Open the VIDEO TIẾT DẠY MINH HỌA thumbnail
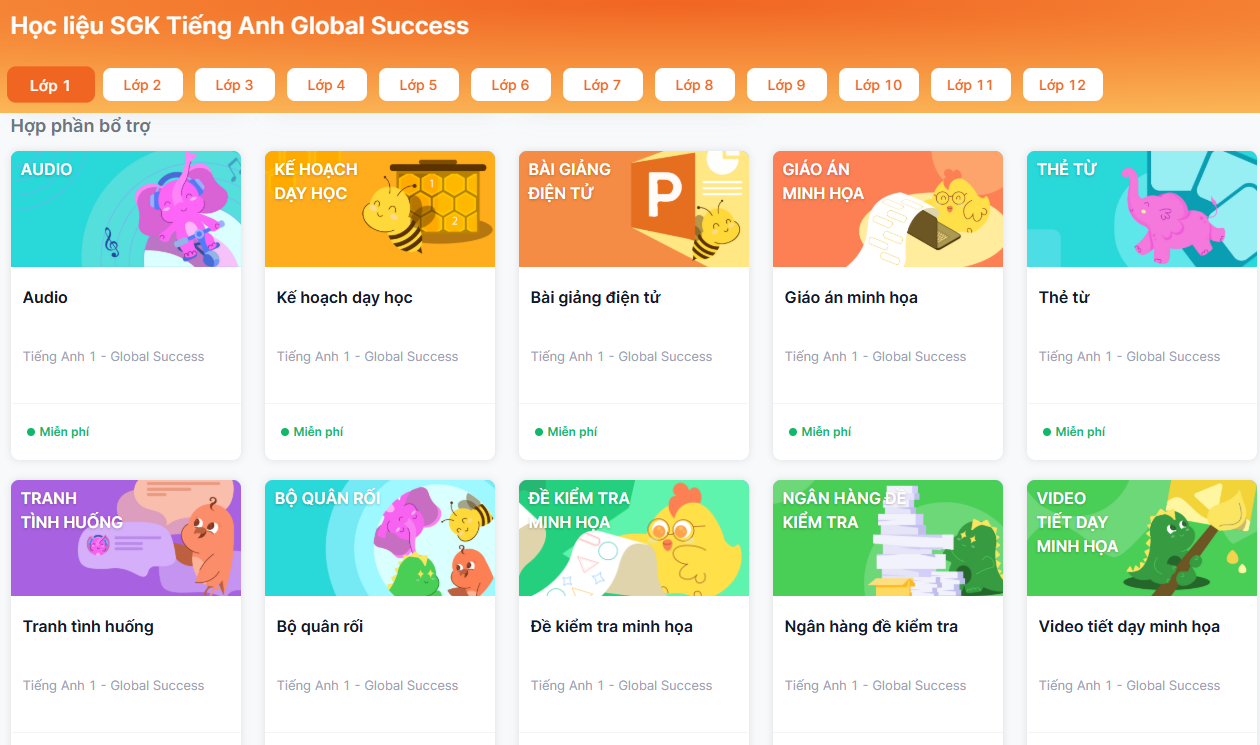 pos(1142,538)
